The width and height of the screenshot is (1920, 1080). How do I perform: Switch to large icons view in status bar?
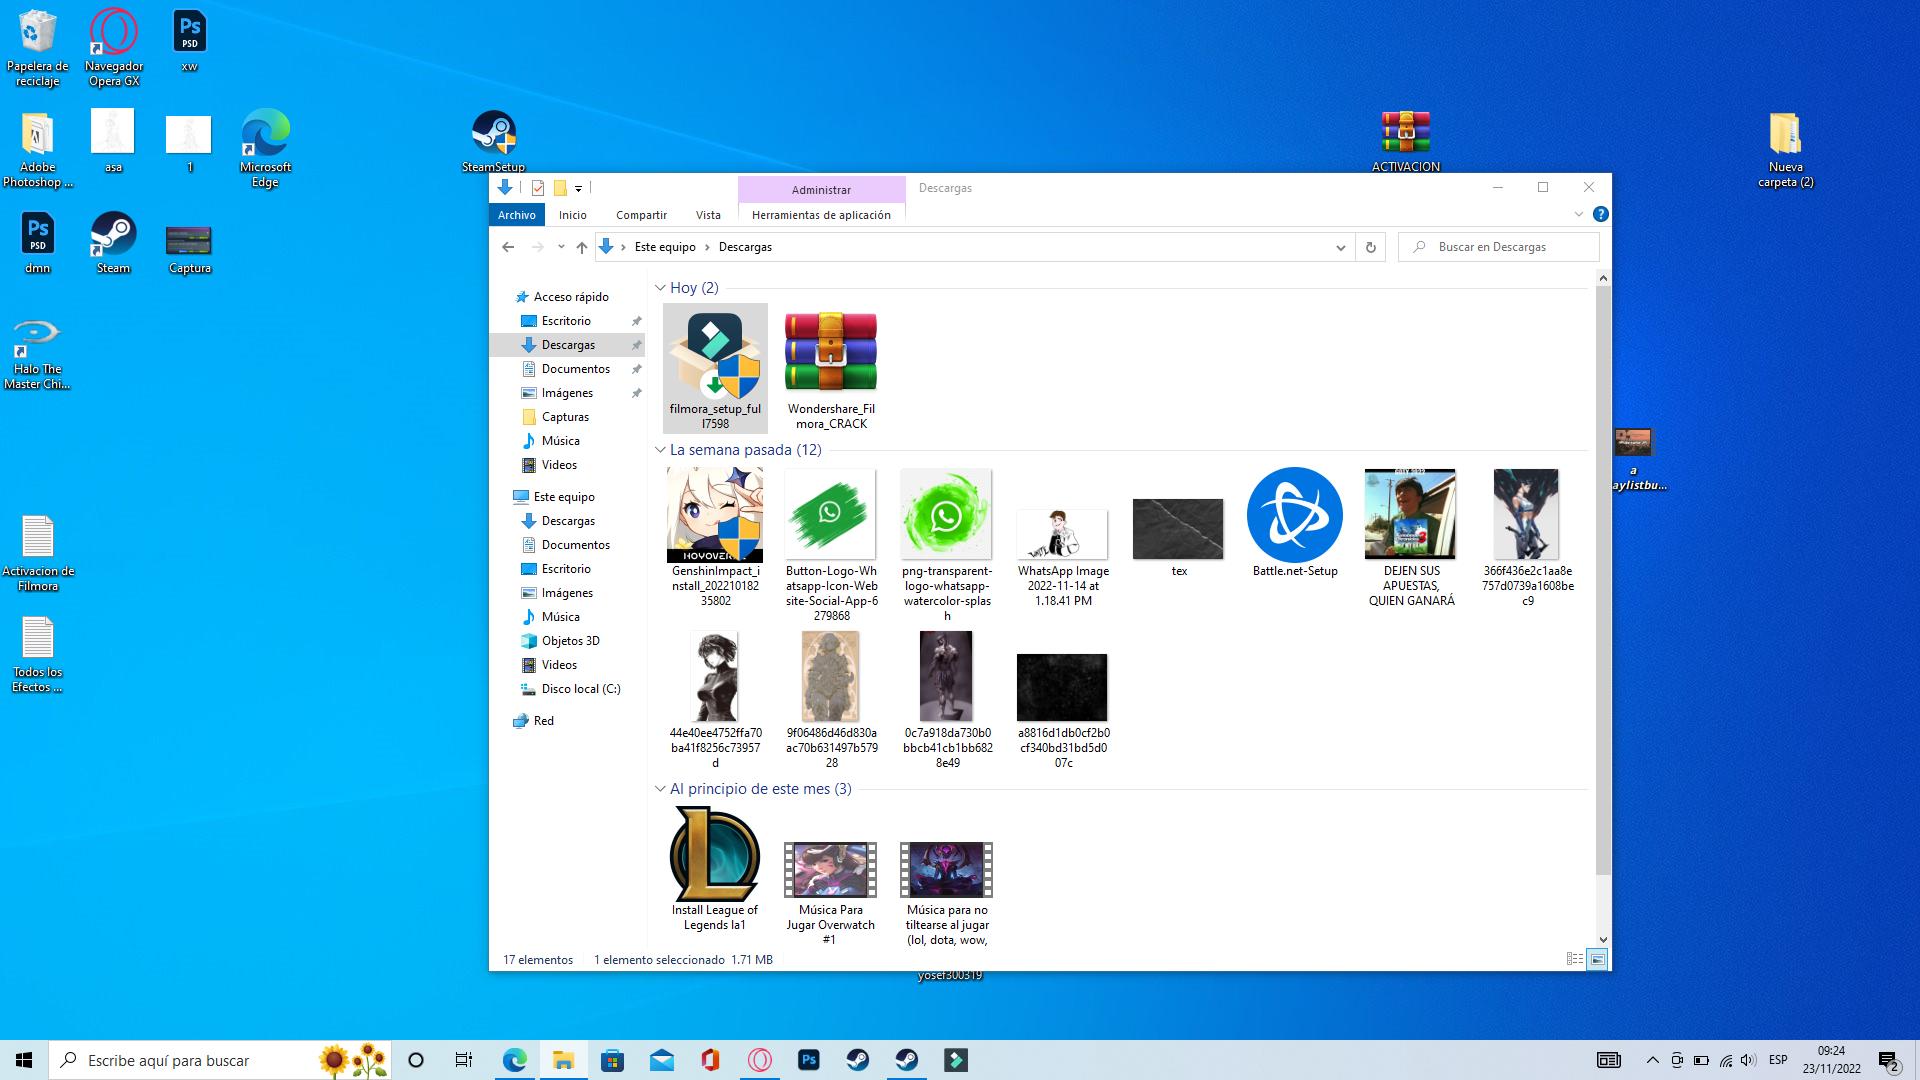(x=1597, y=959)
